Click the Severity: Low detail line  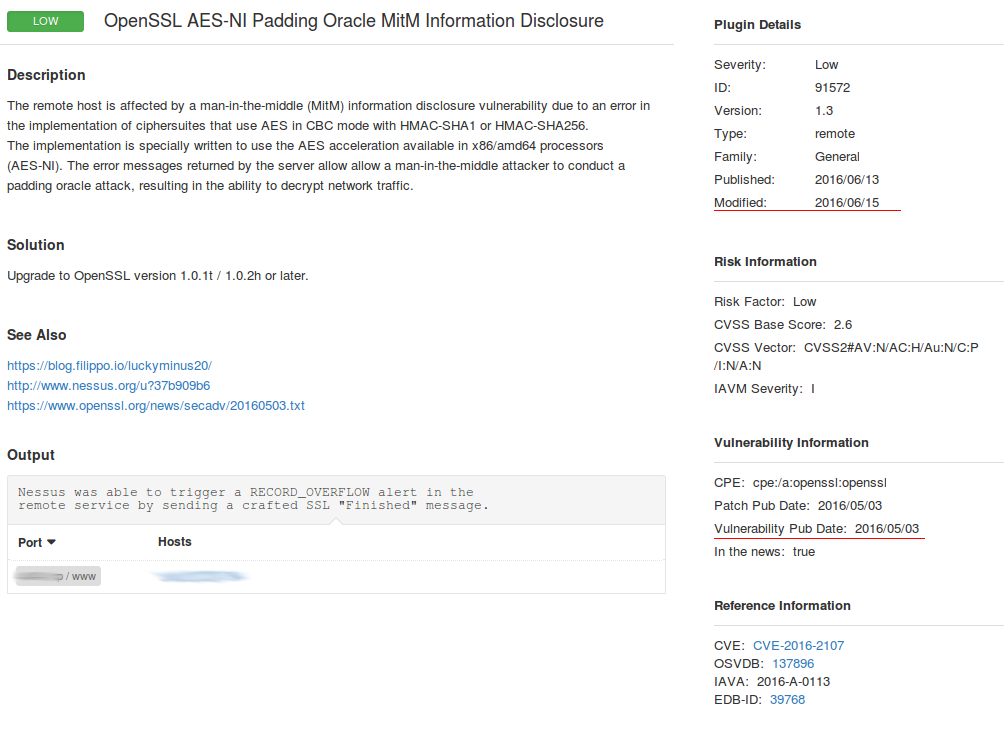click(776, 65)
